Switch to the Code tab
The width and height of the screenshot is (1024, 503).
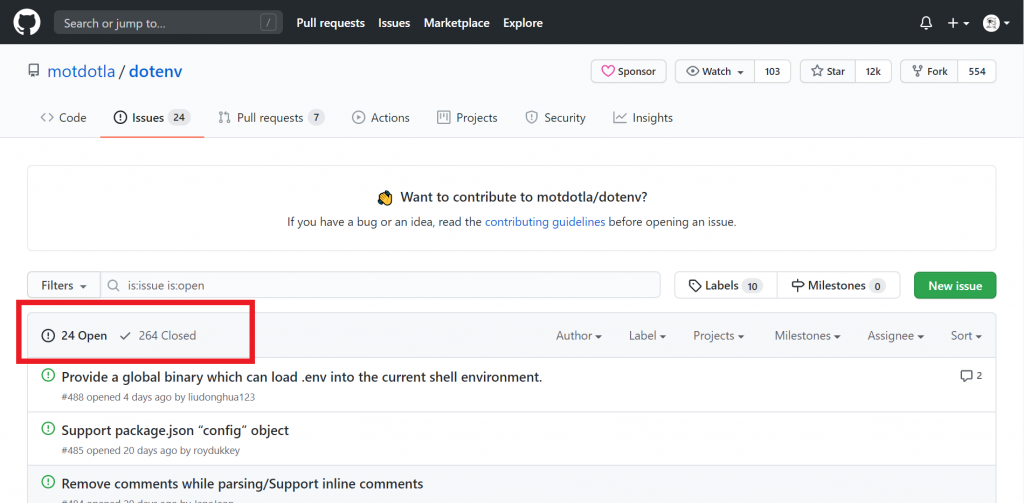(x=63, y=118)
